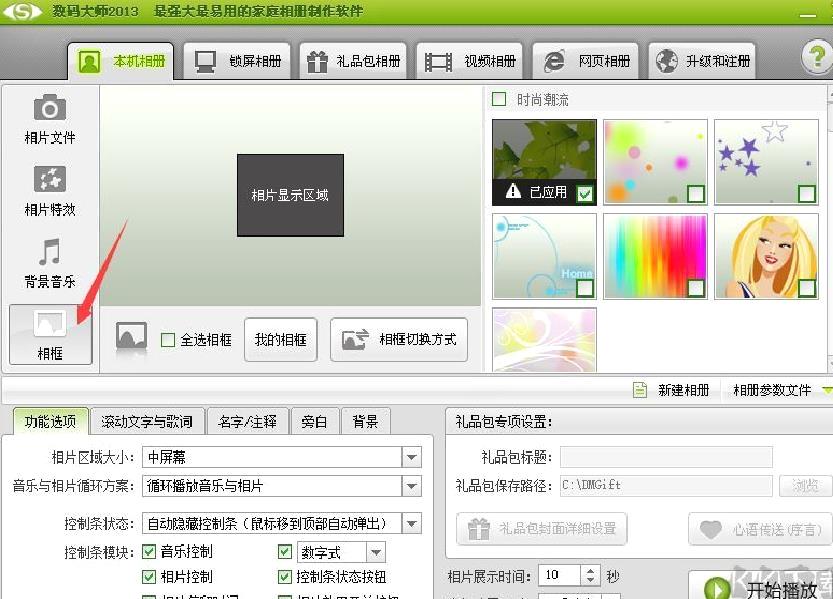Expand the 音乐与相片循环方案 dropdown

pos(412,486)
